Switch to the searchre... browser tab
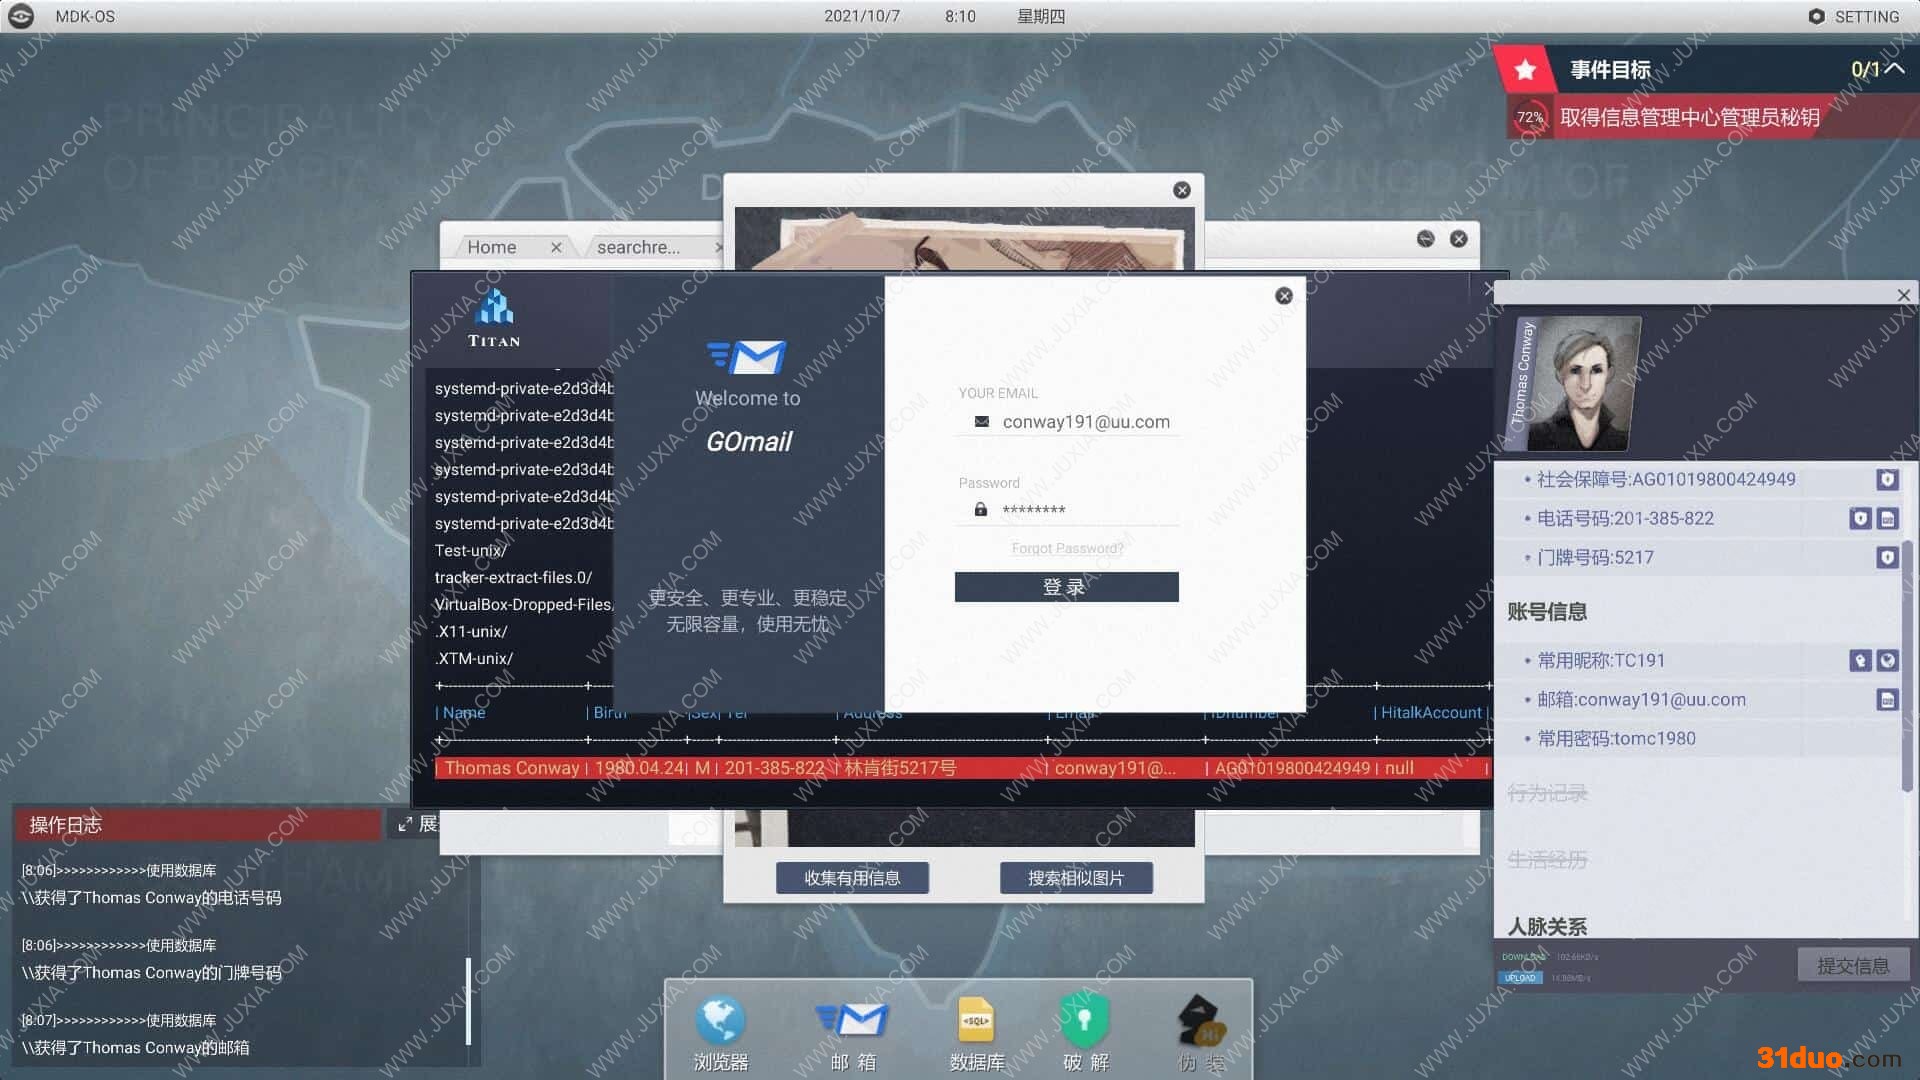 point(638,247)
